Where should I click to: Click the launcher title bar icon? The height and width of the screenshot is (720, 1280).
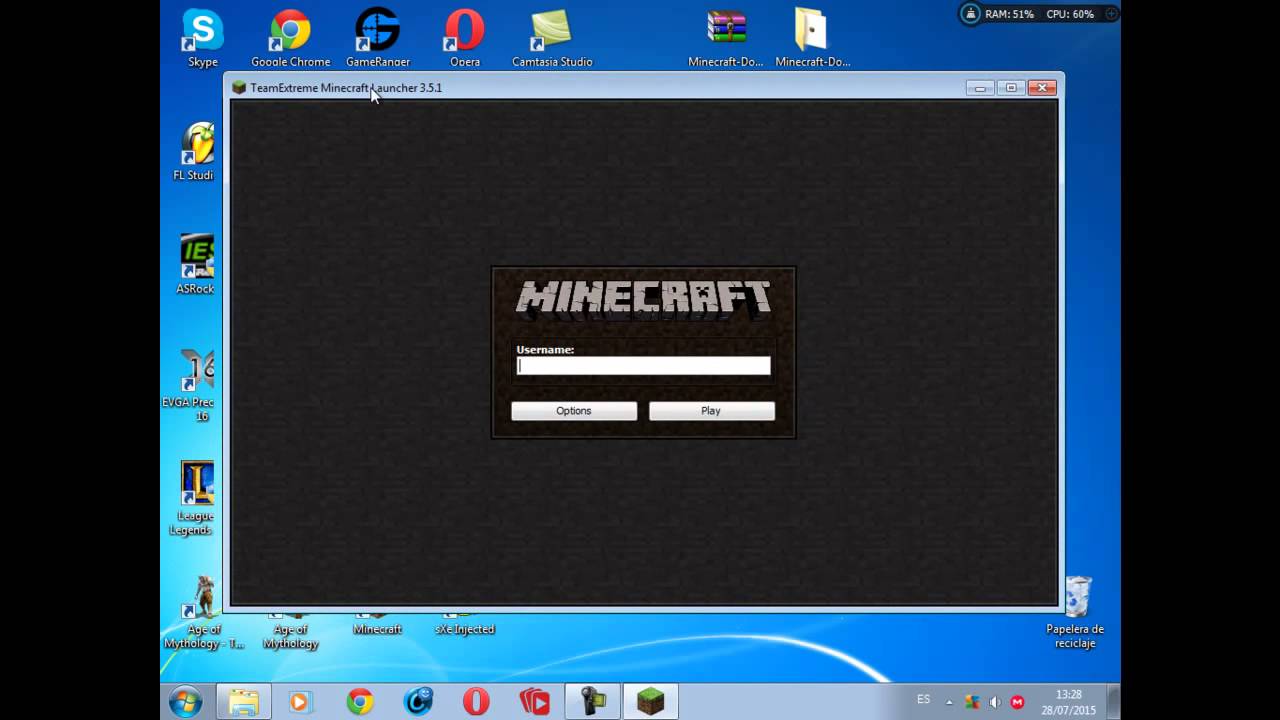(x=239, y=88)
